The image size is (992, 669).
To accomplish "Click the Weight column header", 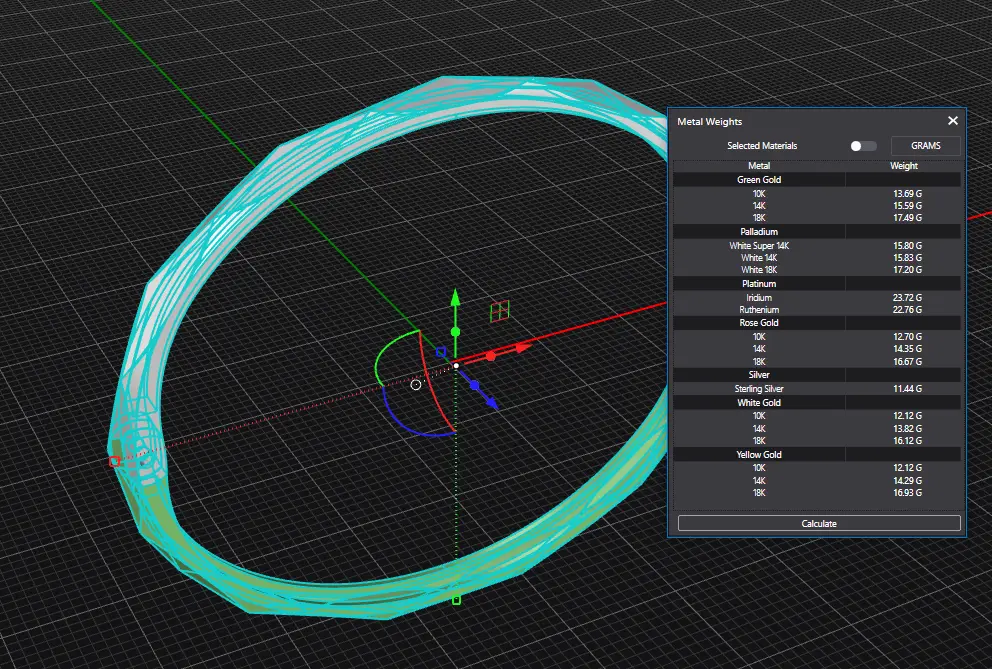I will (903, 166).
